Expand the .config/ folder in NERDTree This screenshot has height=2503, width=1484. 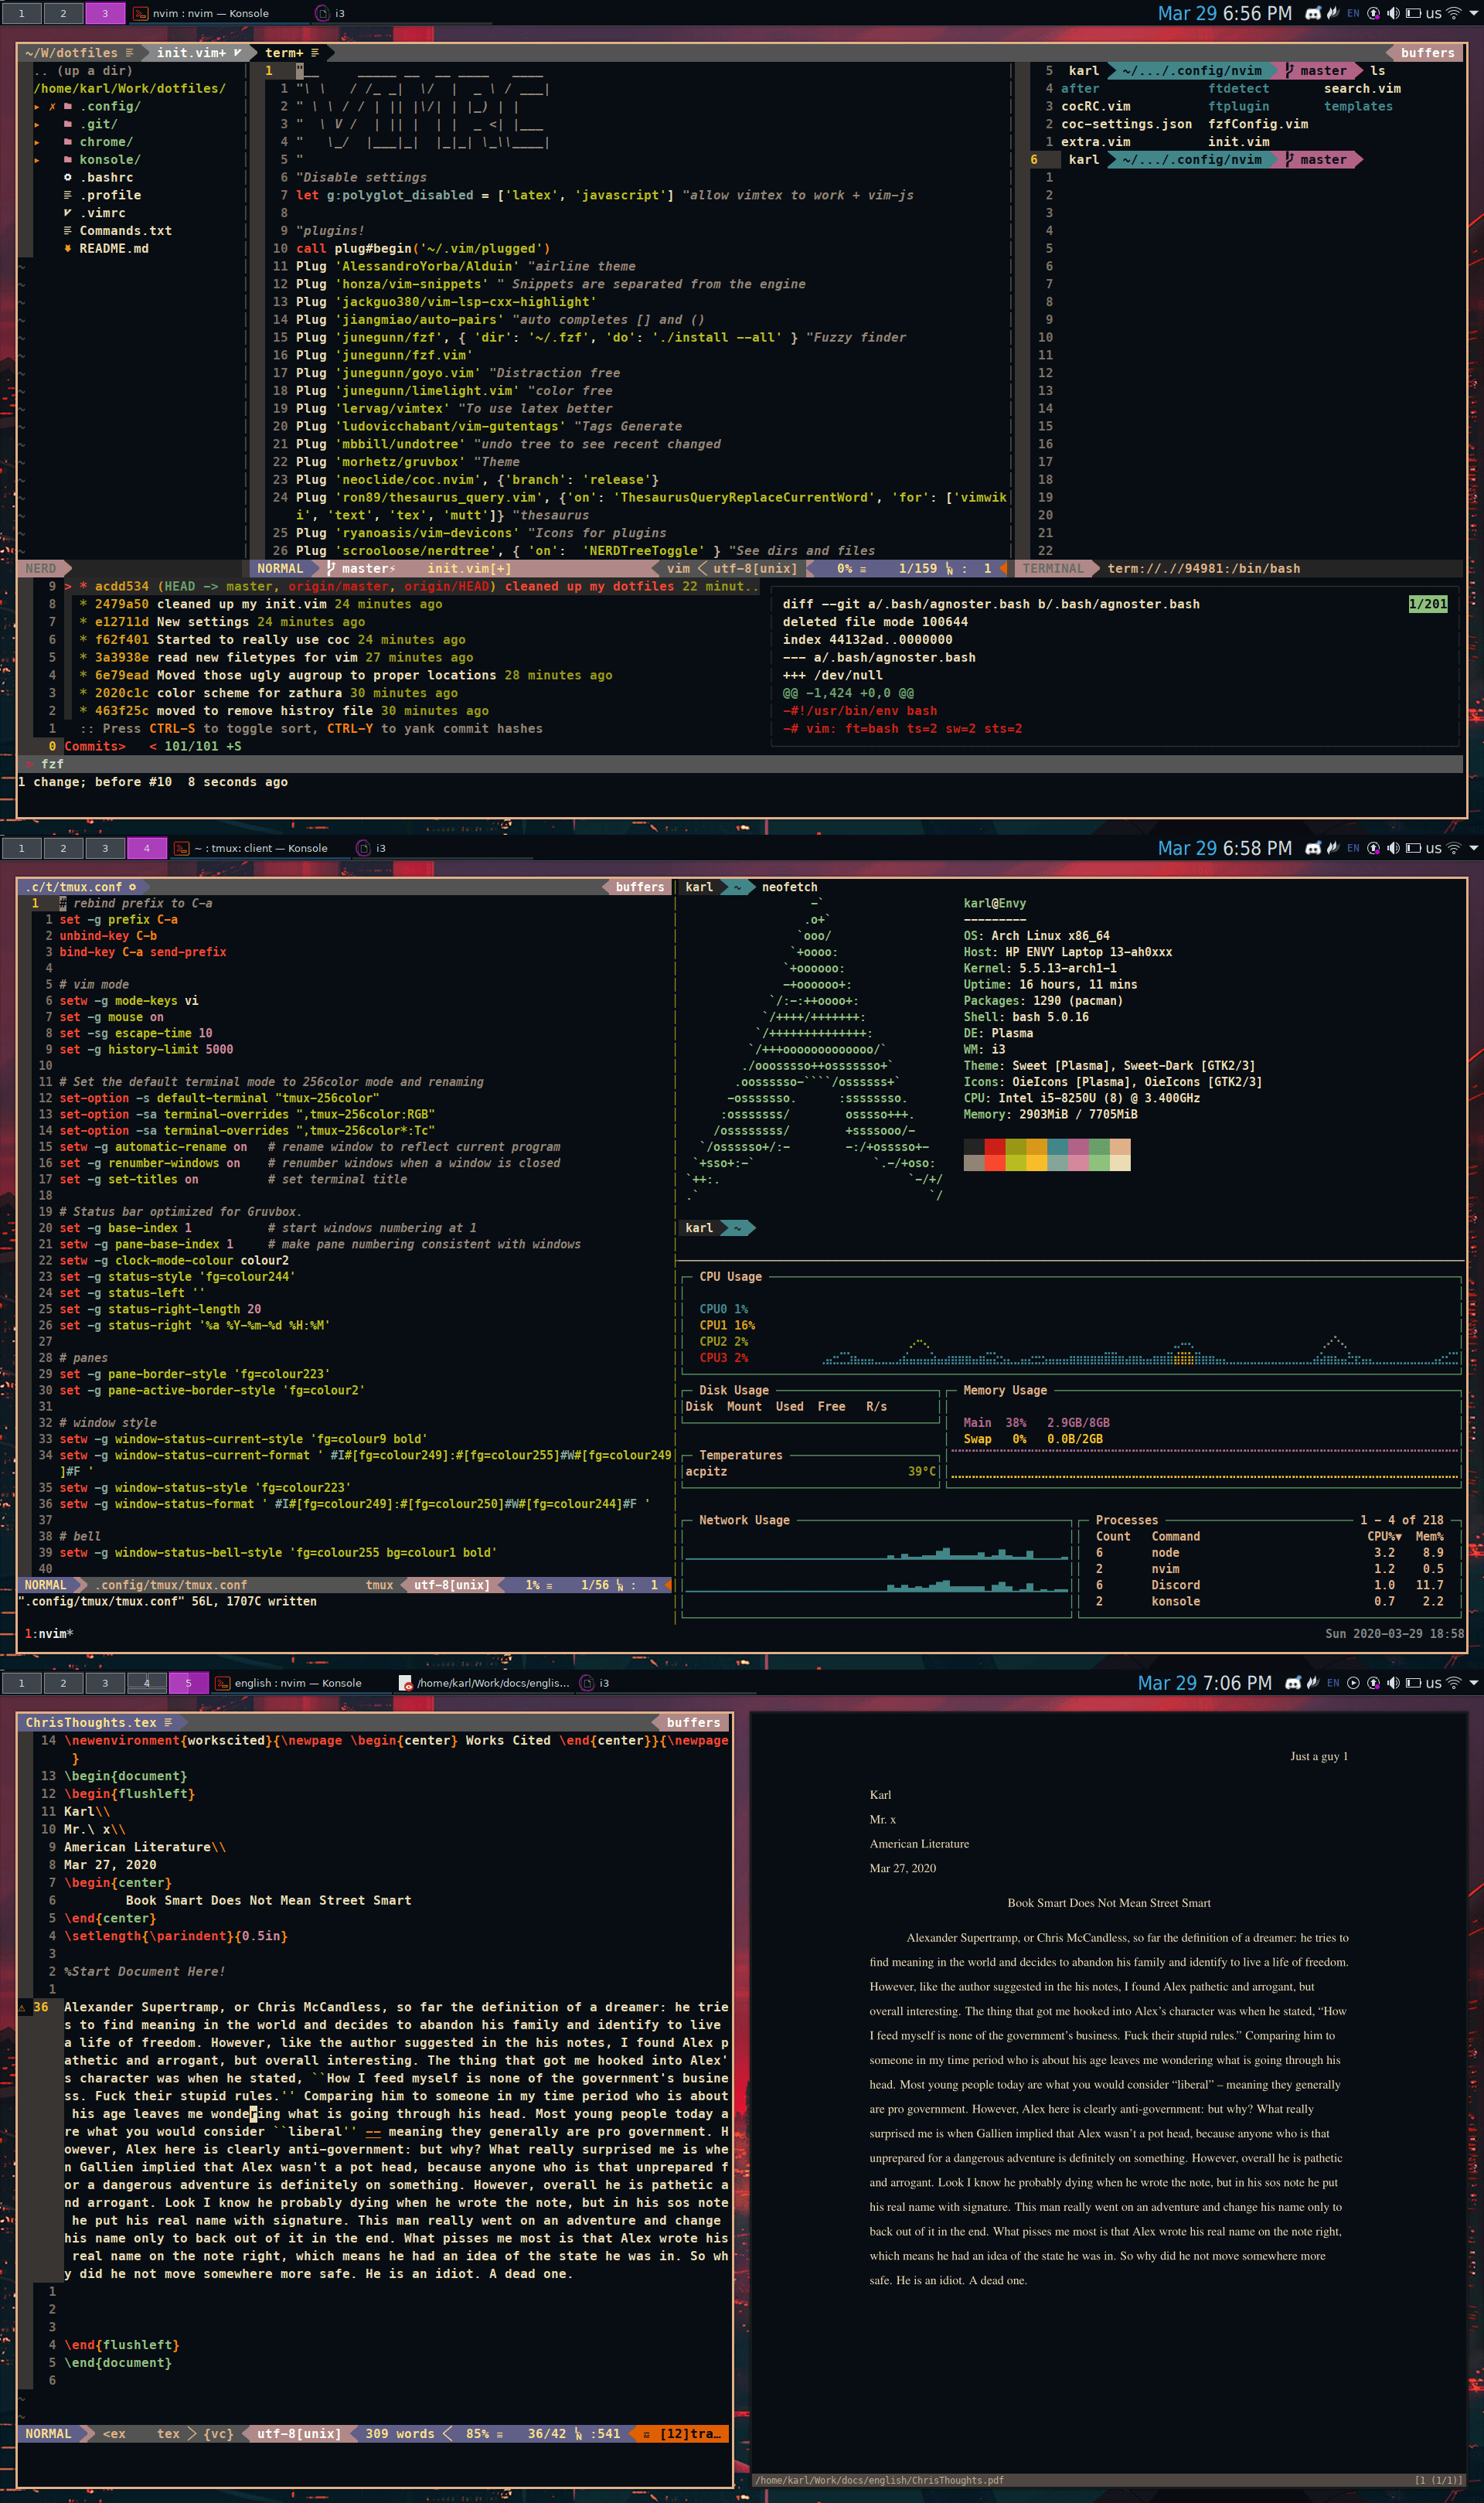(x=37, y=106)
